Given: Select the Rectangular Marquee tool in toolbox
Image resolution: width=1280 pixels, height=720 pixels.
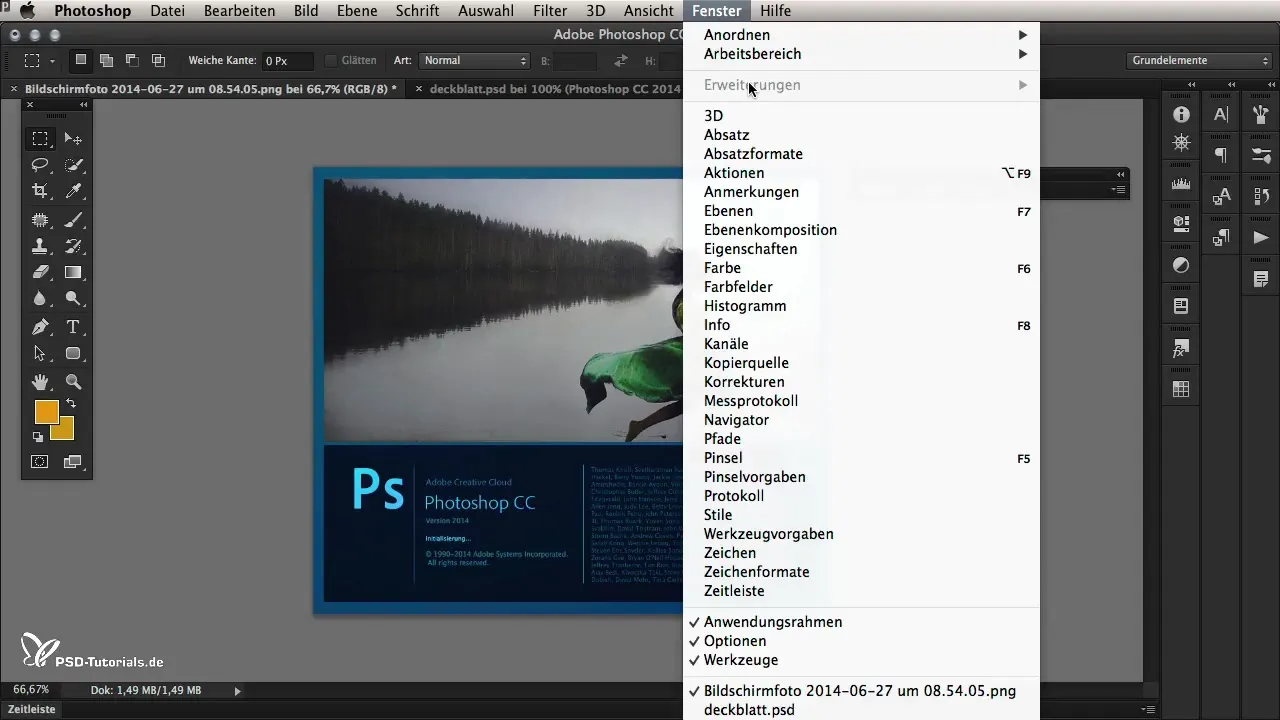Looking at the screenshot, I should pos(40,138).
